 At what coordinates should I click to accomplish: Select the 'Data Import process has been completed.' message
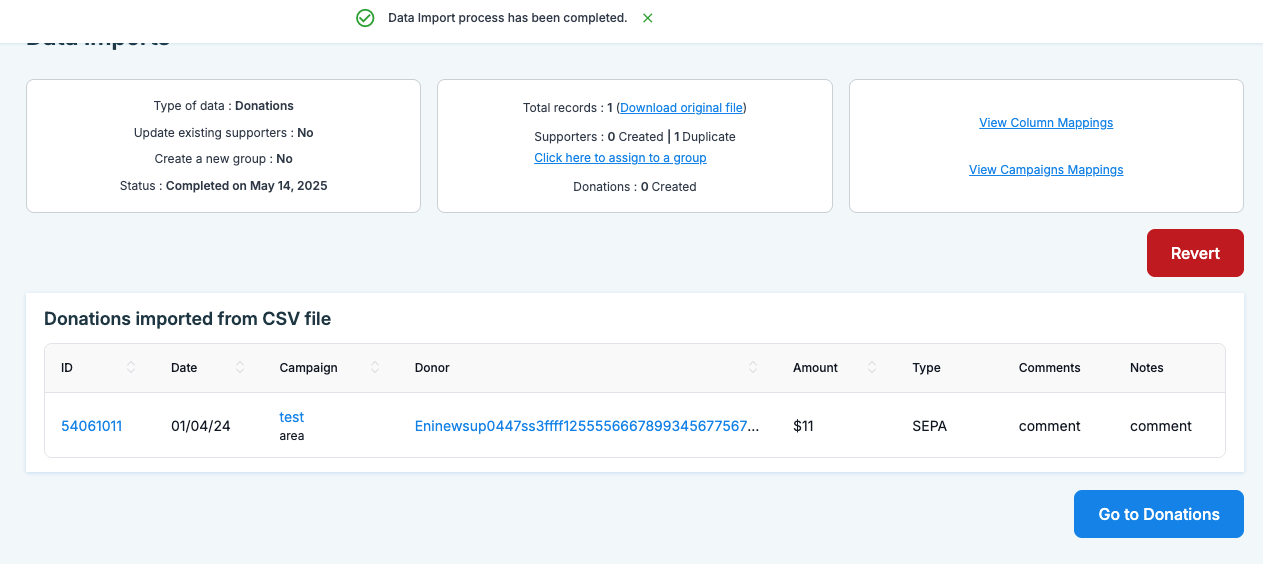point(507,18)
